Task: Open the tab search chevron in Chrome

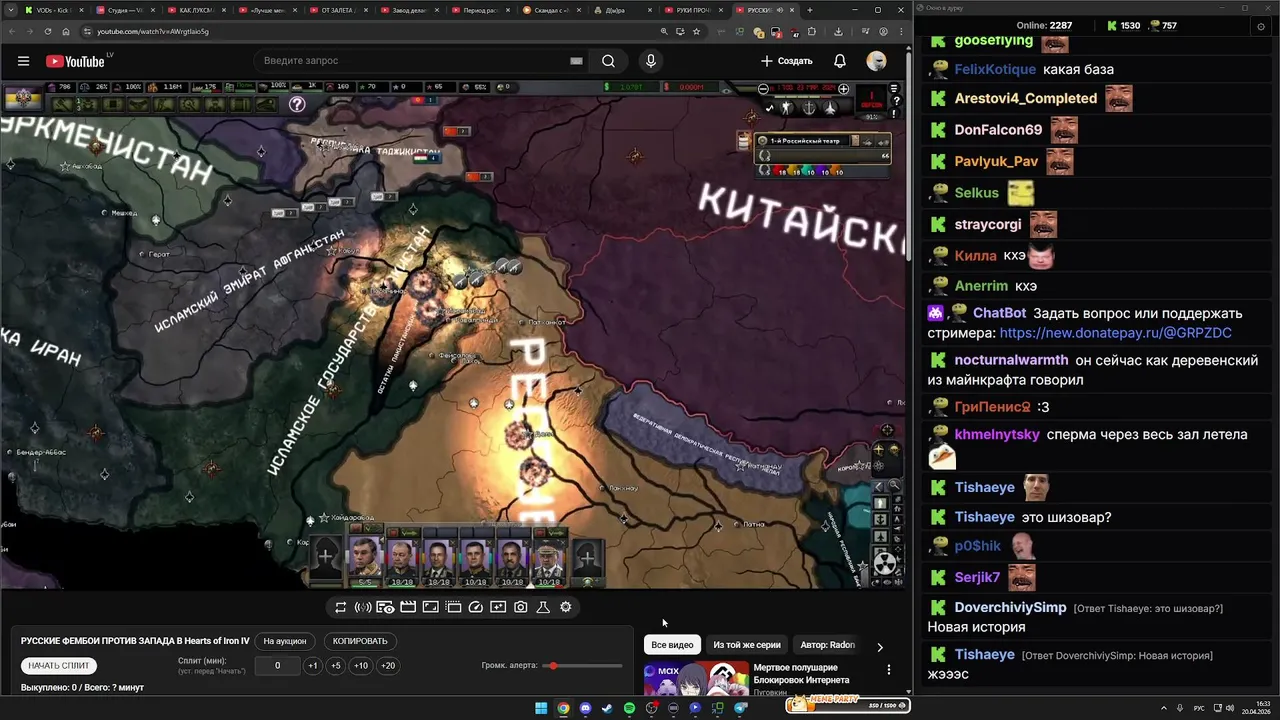Action: 10,10
